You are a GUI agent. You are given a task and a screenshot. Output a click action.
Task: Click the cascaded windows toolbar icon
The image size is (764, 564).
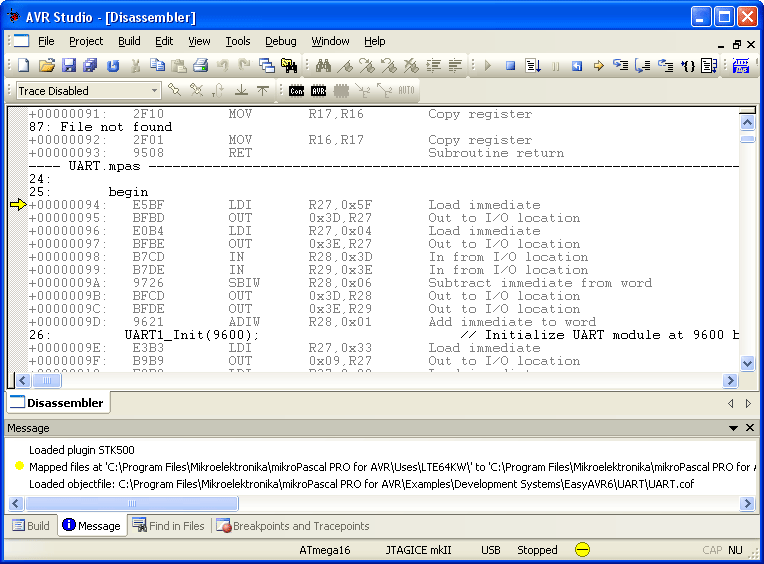point(267,65)
